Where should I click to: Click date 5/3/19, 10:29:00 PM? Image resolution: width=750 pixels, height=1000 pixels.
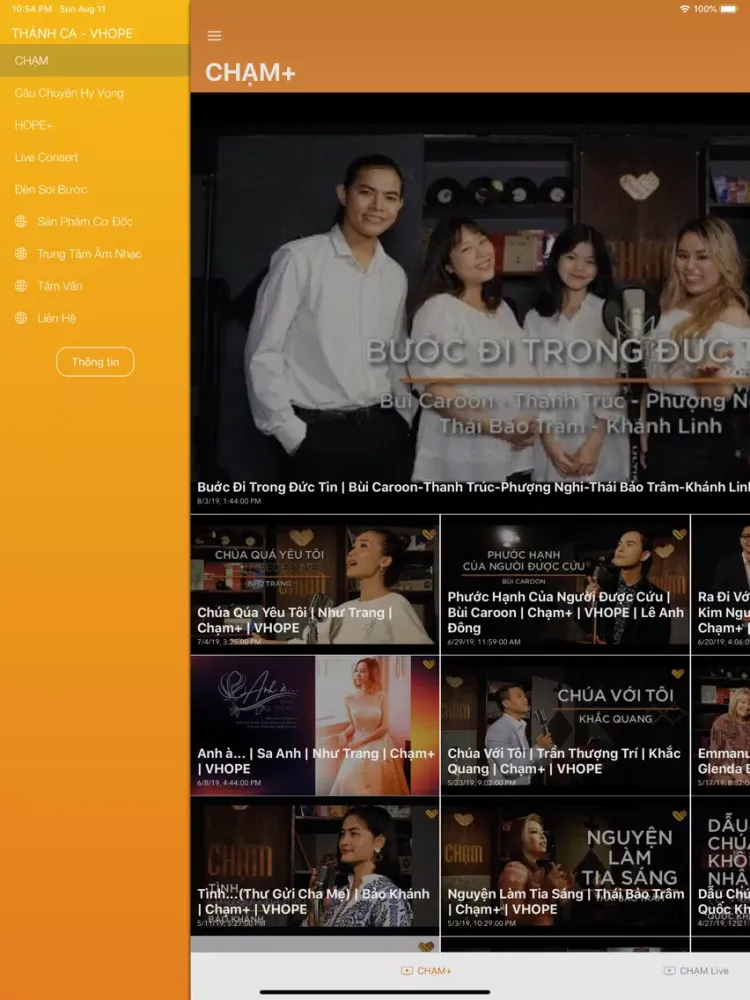482,923
